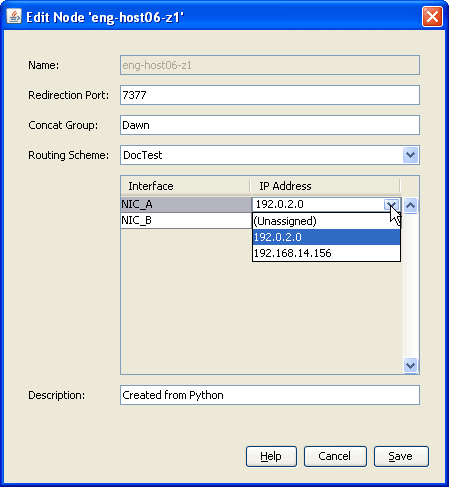Click the disabled Name field
The image size is (449, 487).
[x=270, y=65]
